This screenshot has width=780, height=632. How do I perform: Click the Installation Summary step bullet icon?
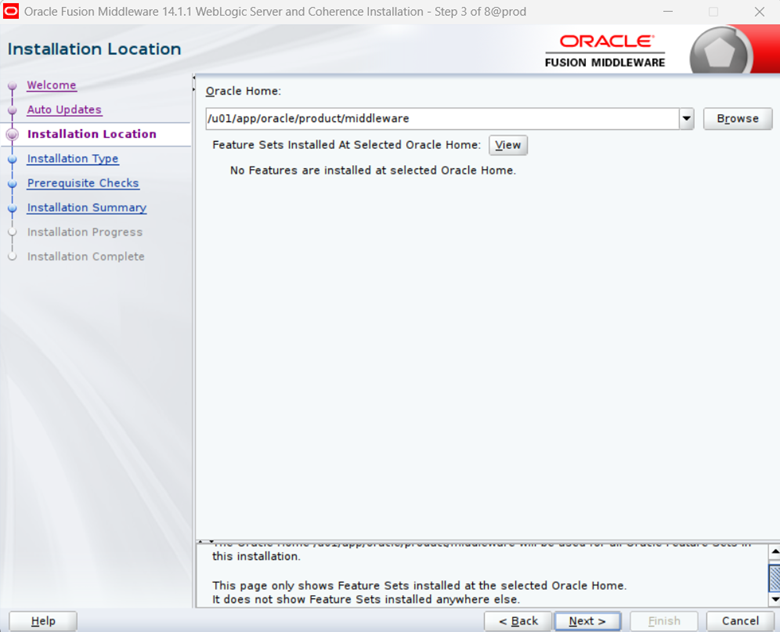pyautogui.click(x=12, y=209)
